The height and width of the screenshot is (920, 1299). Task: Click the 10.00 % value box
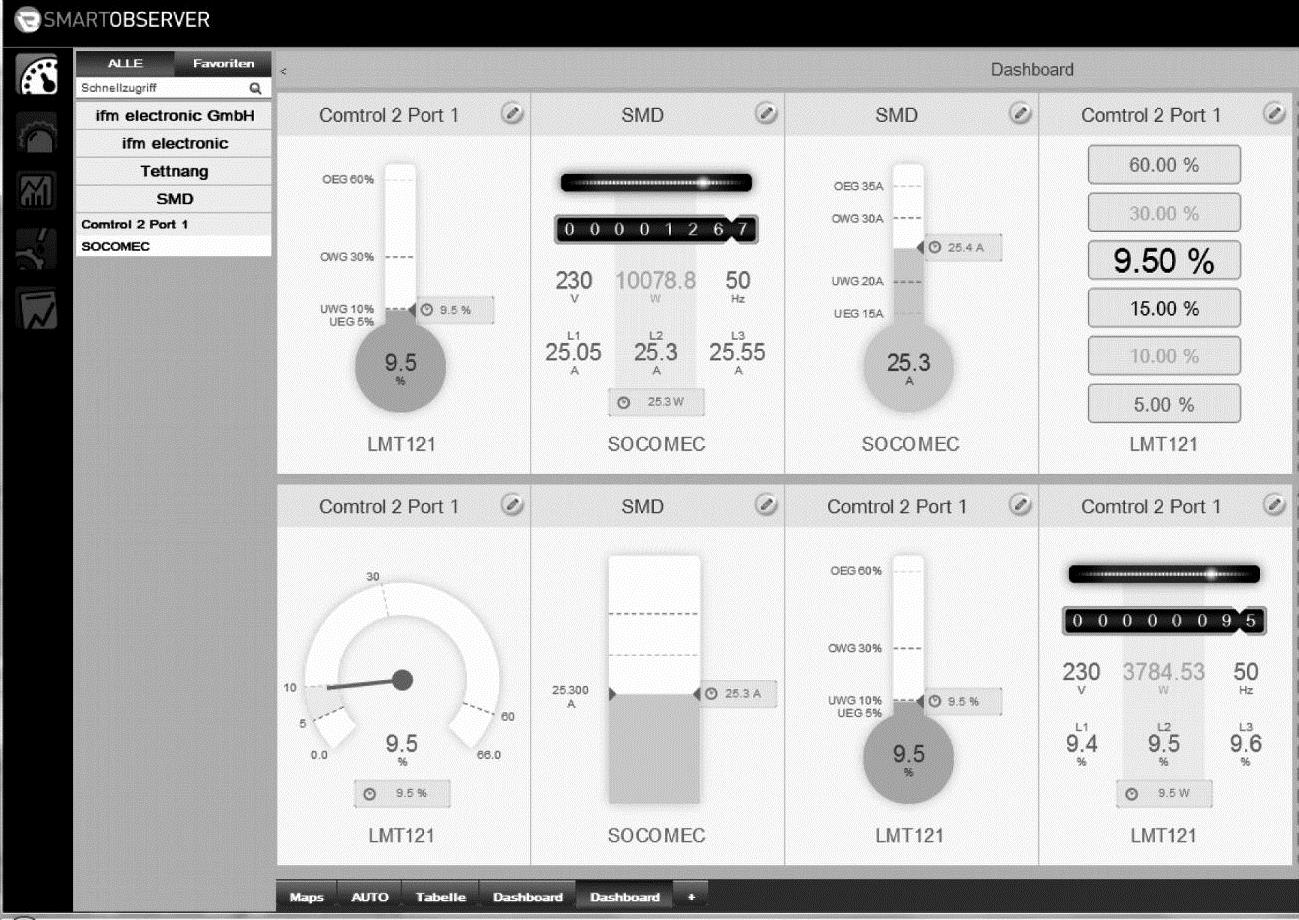click(x=1164, y=356)
